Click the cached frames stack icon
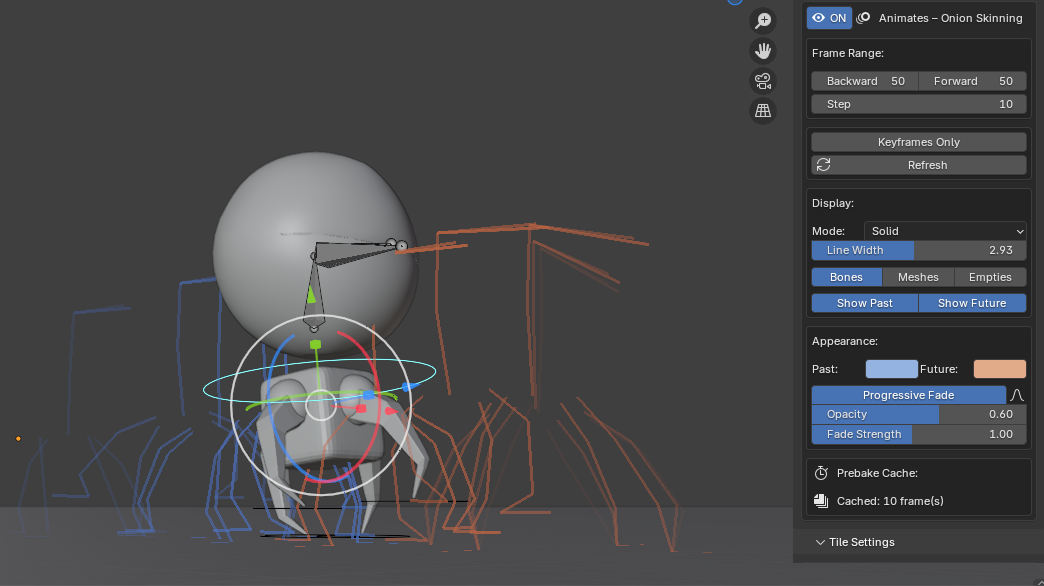 point(821,501)
